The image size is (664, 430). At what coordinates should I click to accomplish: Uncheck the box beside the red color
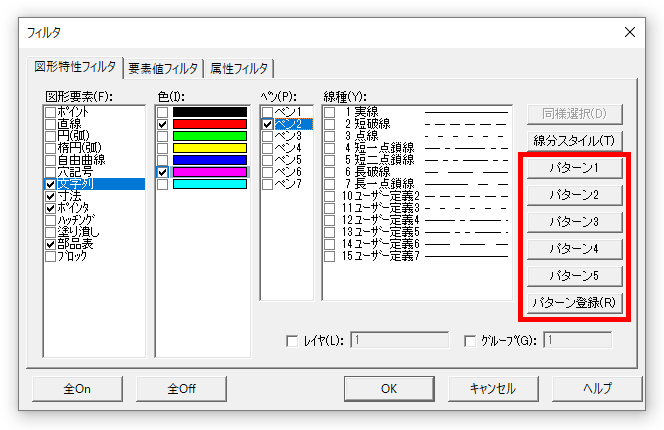click(162, 124)
